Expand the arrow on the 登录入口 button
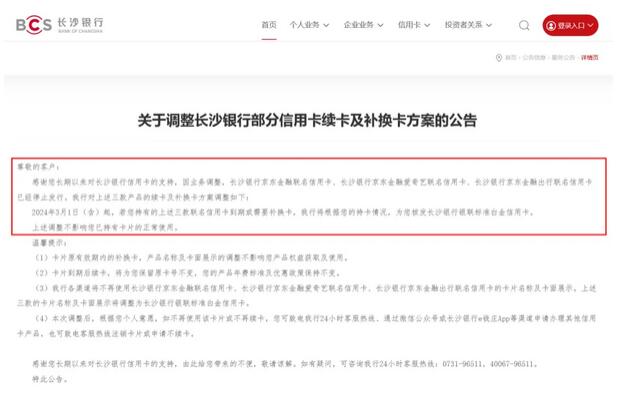 tap(590, 25)
